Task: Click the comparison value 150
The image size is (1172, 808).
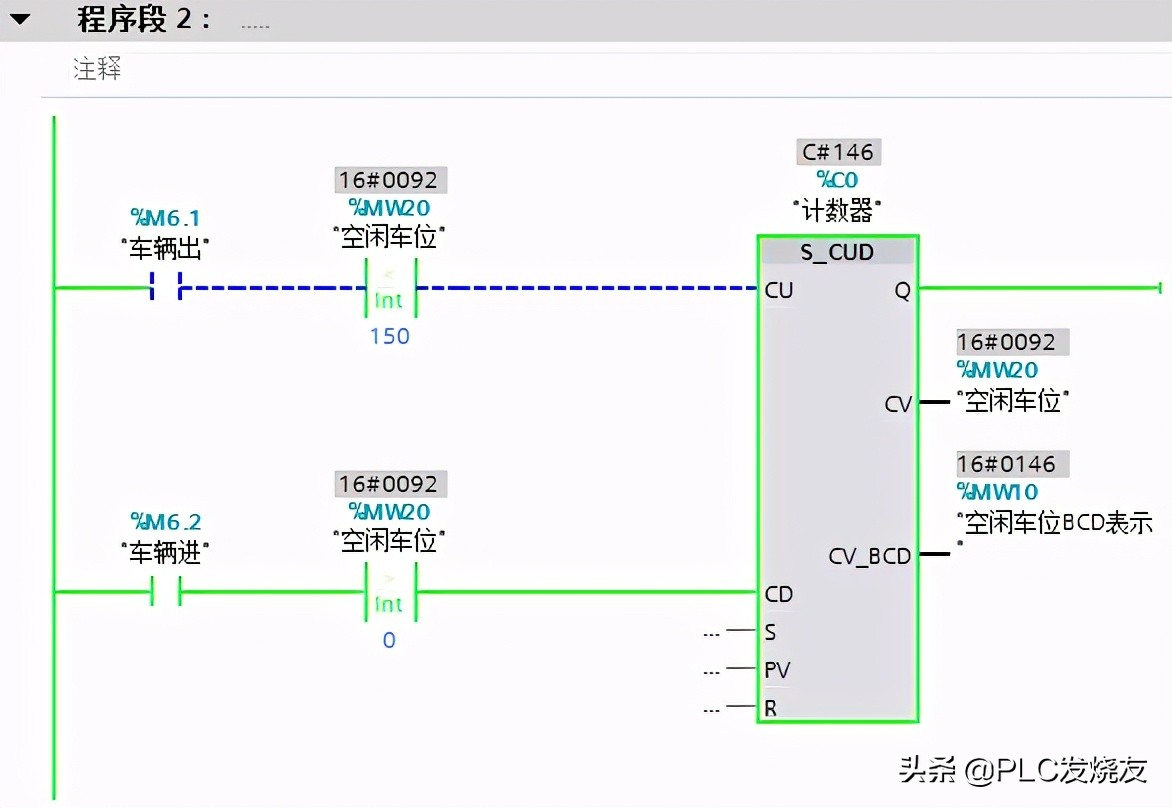Action: (389, 336)
